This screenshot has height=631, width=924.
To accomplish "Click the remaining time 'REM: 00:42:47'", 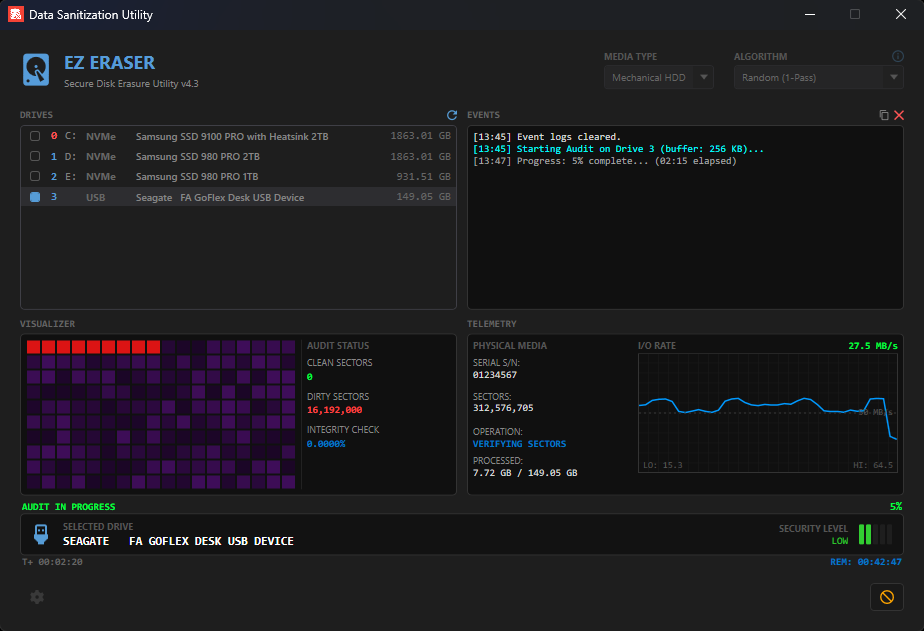I will pos(866,562).
